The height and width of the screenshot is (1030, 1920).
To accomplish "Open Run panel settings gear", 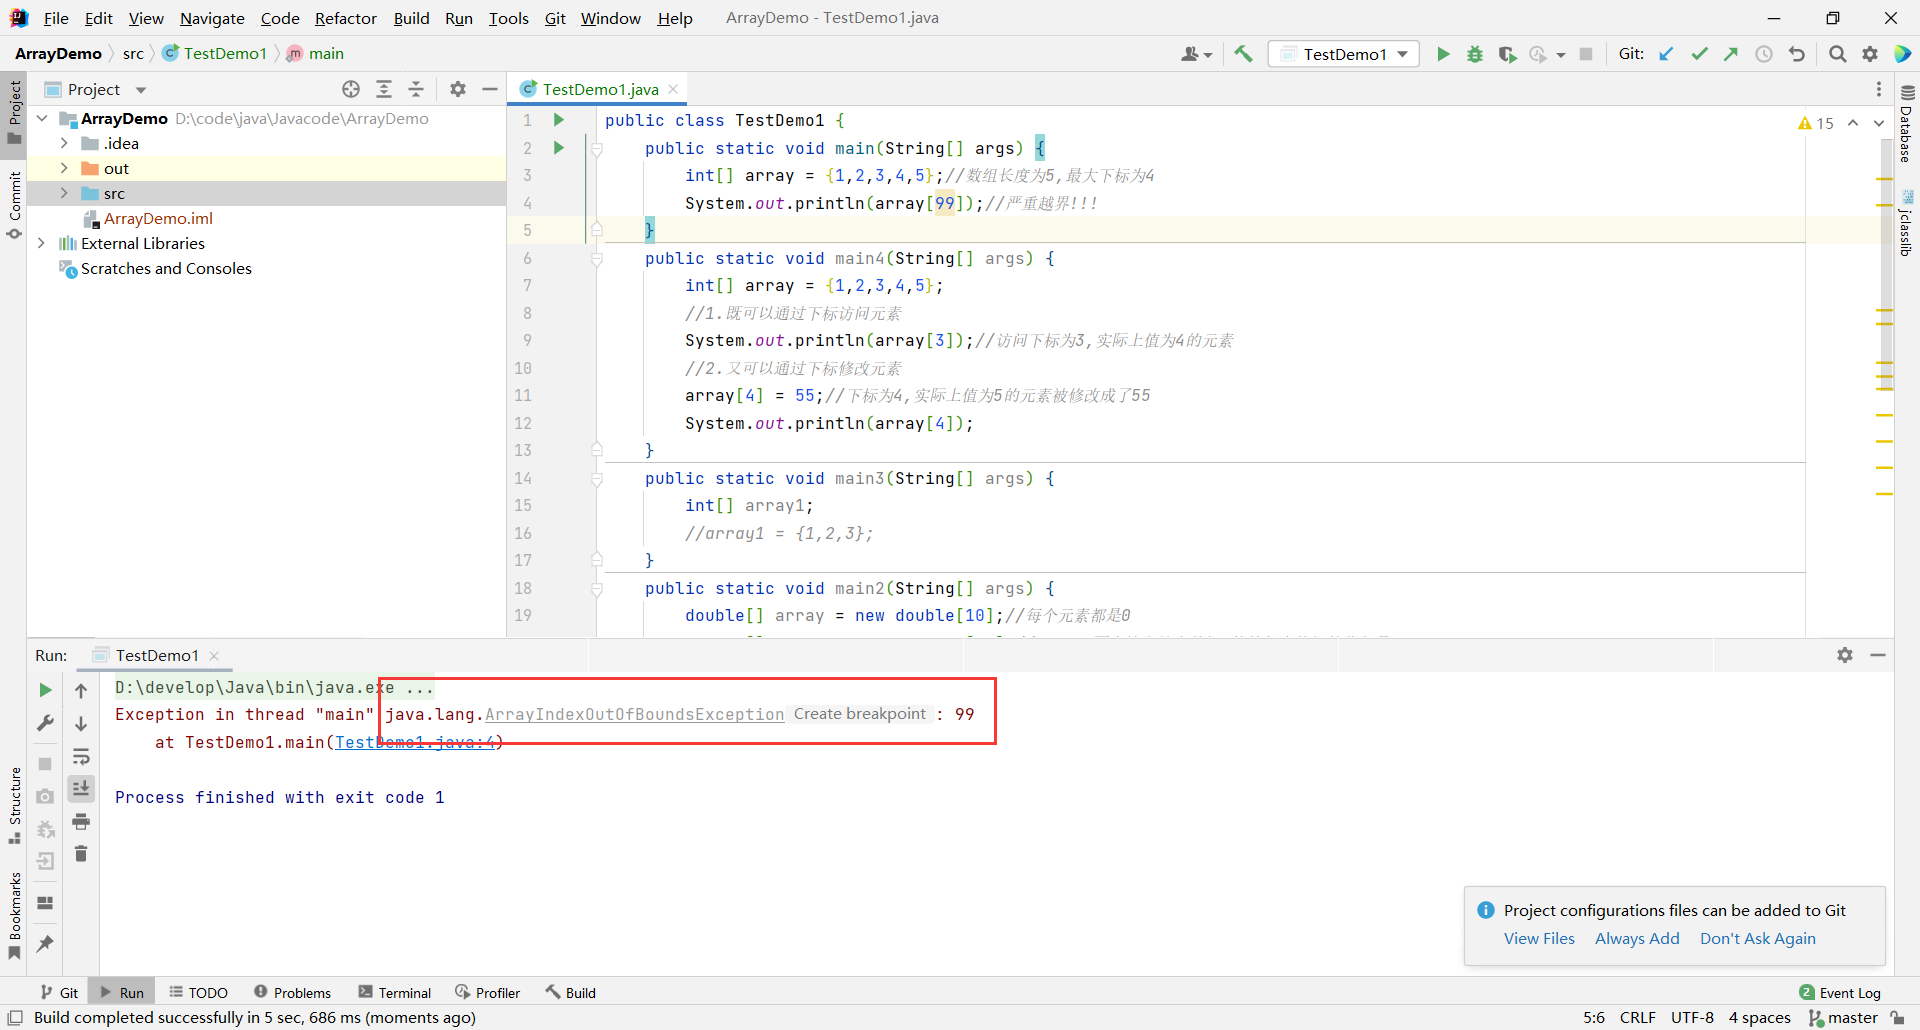I will [1845, 655].
